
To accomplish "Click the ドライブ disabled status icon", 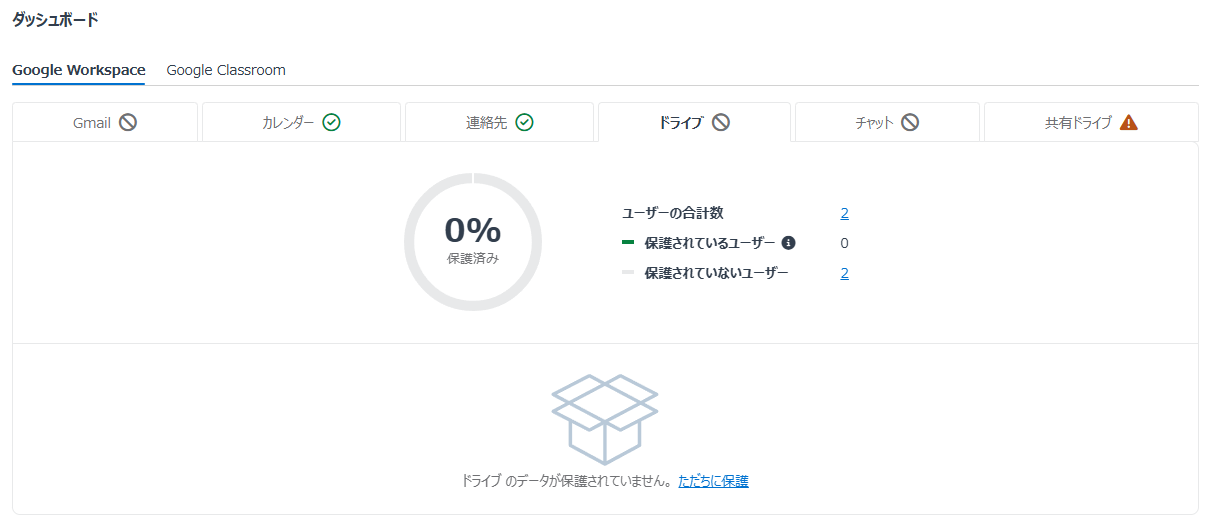I will pyautogui.click(x=721, y=122).
